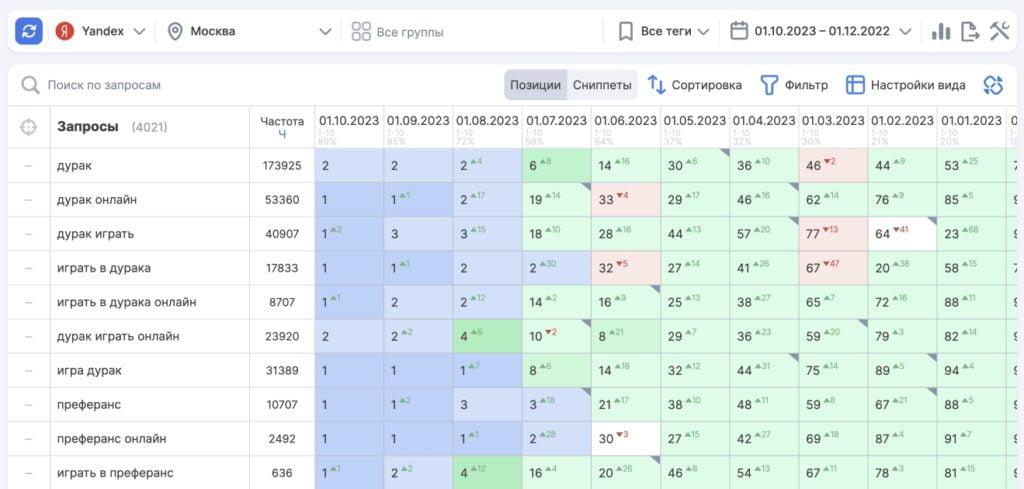This screenshot has height=489, width=1024.
Task: Click the Все группы grid icon
Action: (x=361, y=31)
